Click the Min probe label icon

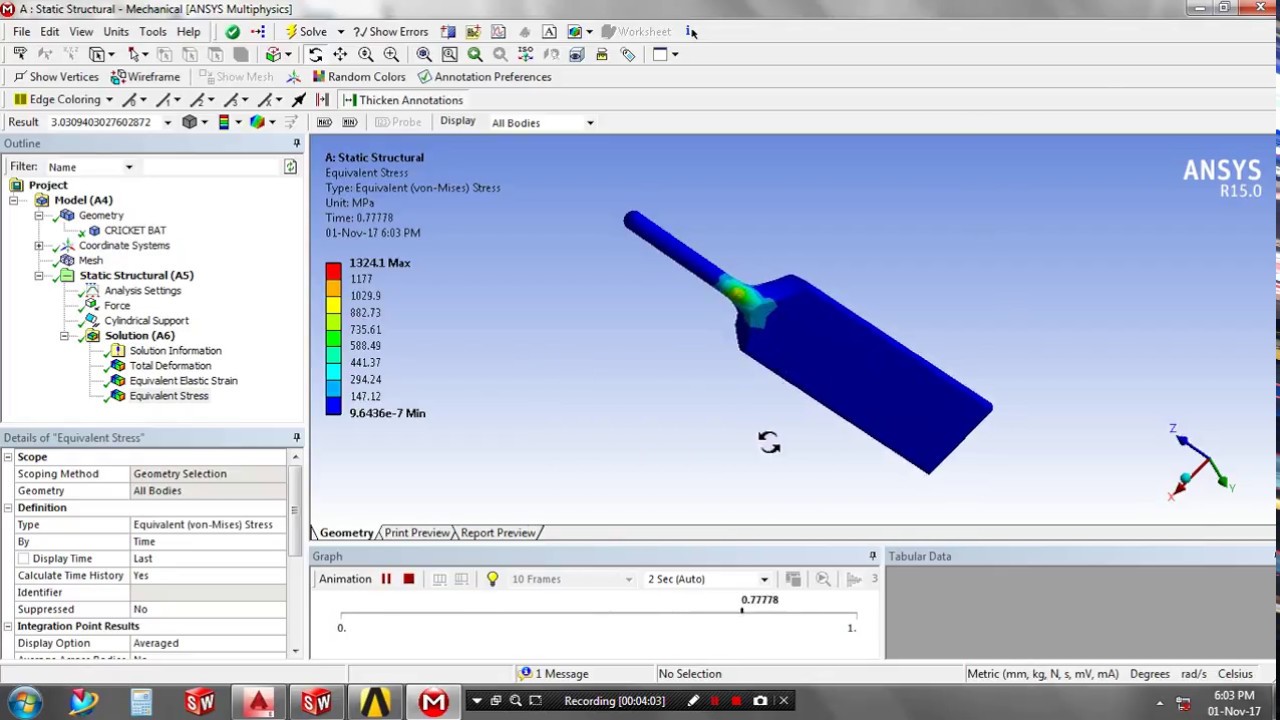[x=349, y=122]
